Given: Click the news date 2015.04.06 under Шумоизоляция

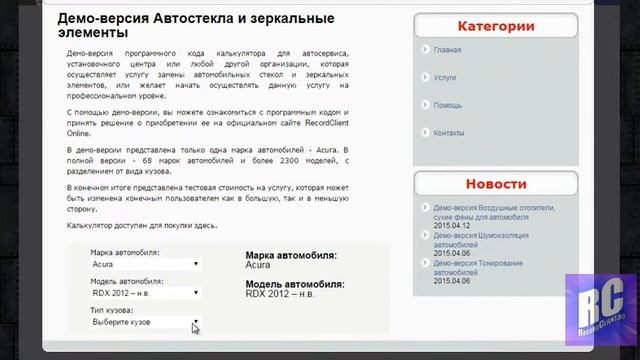Looking at the screenshot, I should click(452, 253).
